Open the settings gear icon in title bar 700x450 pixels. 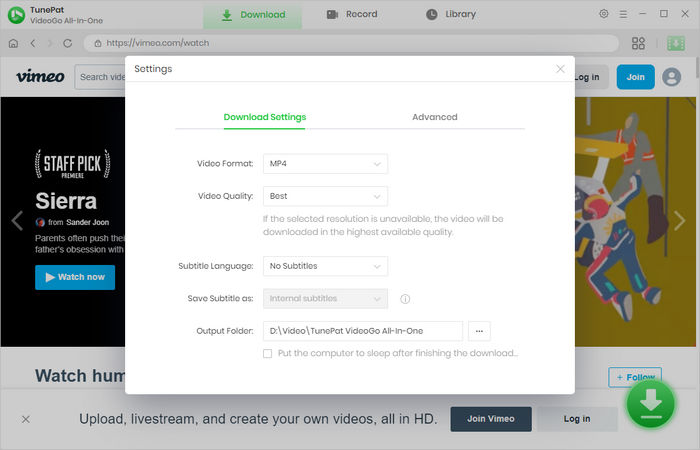coord(604,14)
